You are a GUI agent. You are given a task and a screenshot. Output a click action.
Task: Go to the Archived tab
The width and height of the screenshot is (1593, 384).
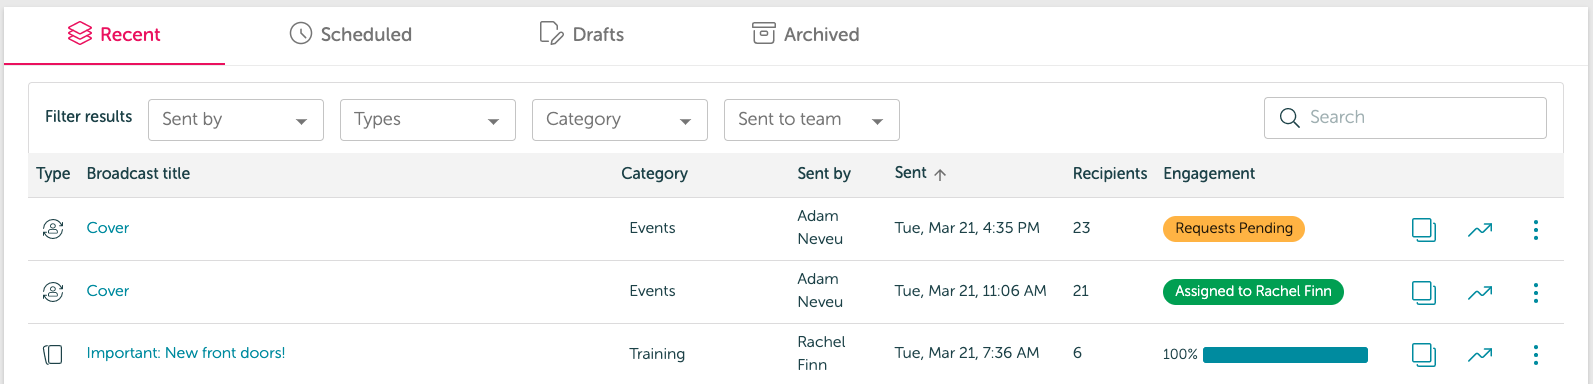805,34
